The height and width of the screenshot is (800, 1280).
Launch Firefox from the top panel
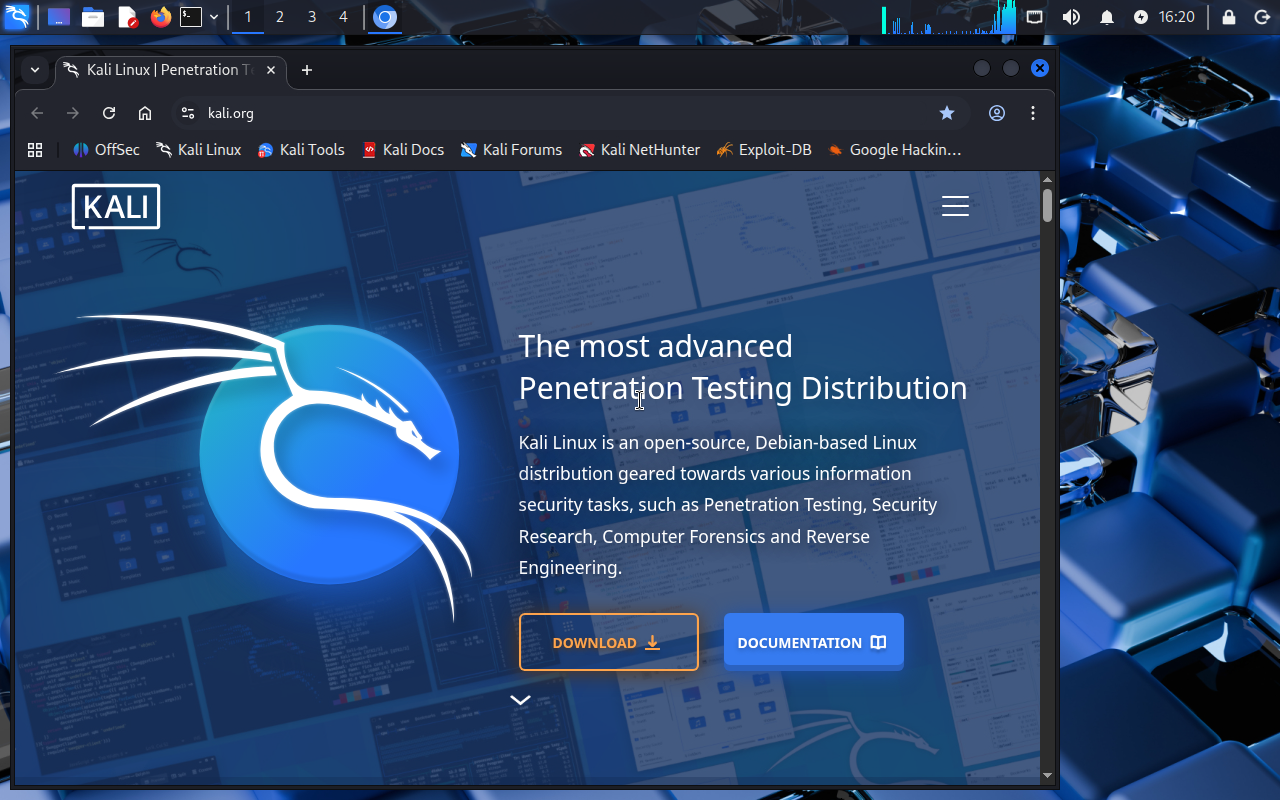click(160, 17)
